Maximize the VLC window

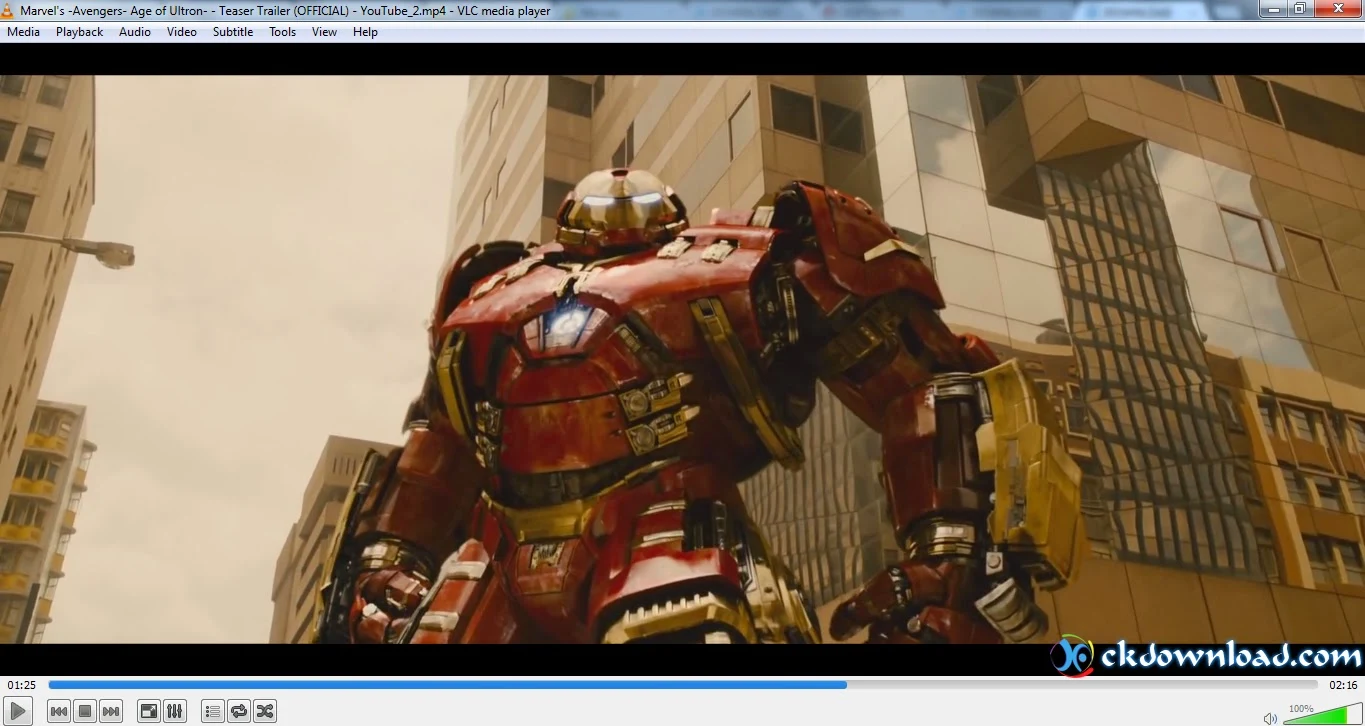(x=1299, y=9)
